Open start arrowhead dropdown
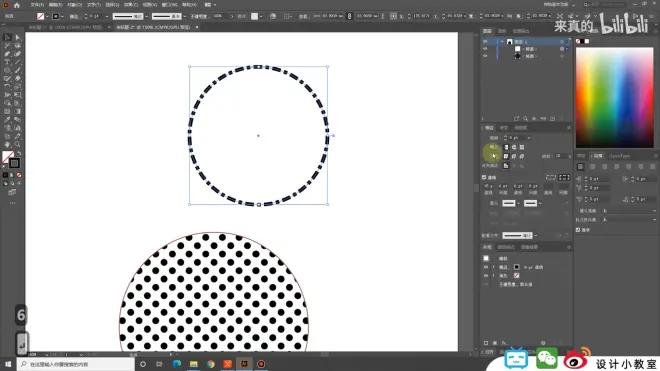The image size is (660, 371). (x=519, y=203)
